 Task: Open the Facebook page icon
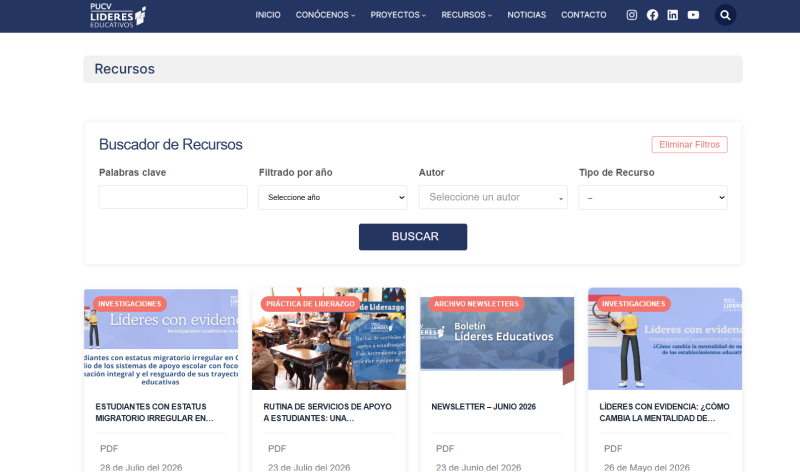pyautogui.click(x=652, y=15)
